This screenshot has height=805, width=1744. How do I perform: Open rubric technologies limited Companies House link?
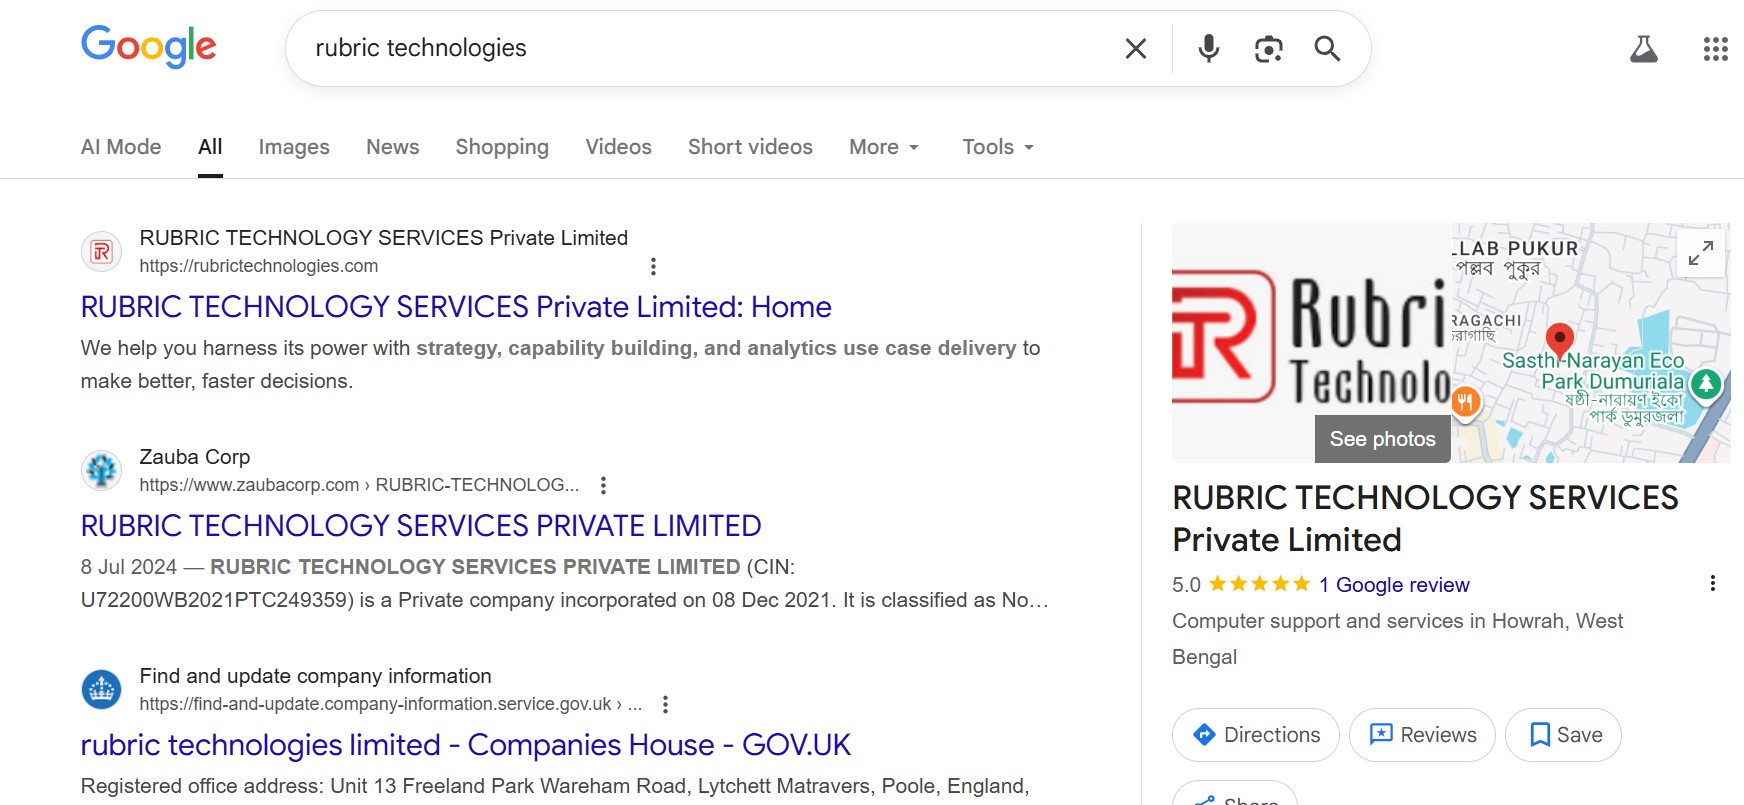click(466, 745)
